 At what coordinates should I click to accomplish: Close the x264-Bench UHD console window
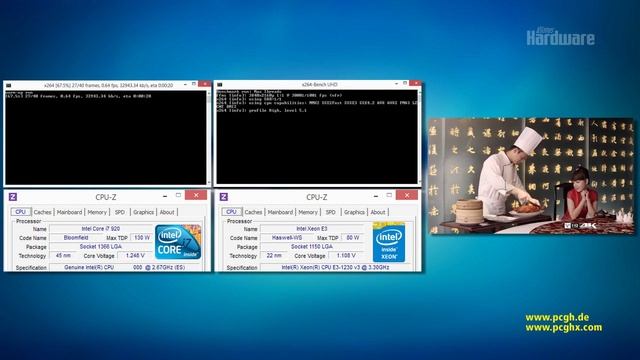click(x=415, y=83)
